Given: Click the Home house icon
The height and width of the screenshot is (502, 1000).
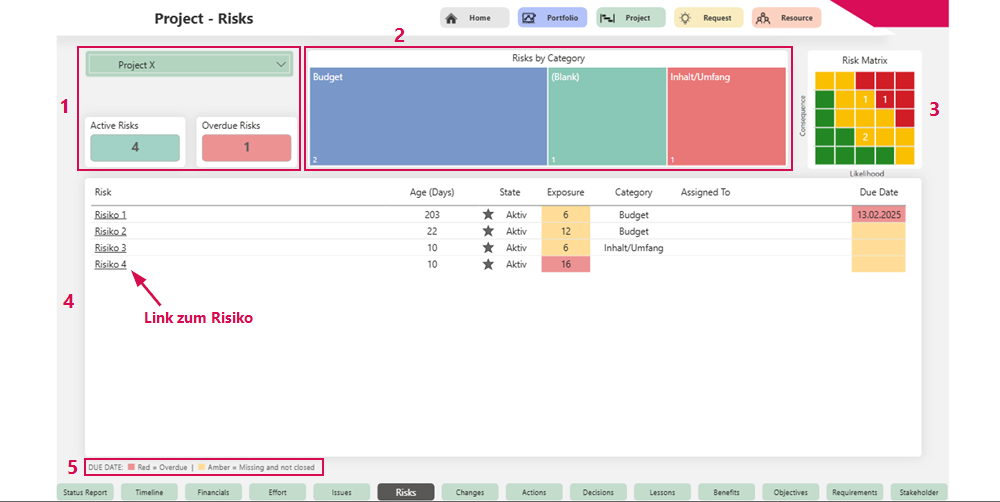Looking at the screenshot, I should (451, 18).
